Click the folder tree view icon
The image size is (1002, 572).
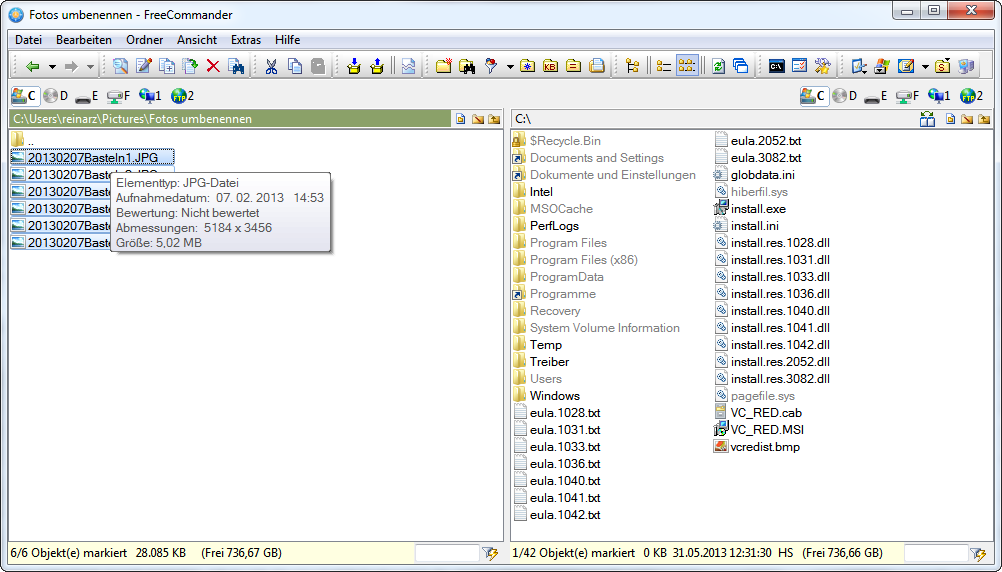pos(632,67)
